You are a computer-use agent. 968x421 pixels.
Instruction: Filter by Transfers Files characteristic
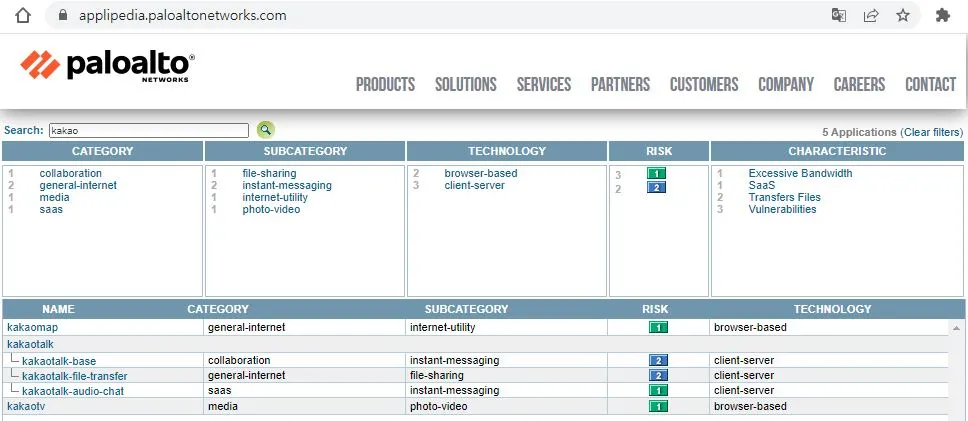(785, 198)
